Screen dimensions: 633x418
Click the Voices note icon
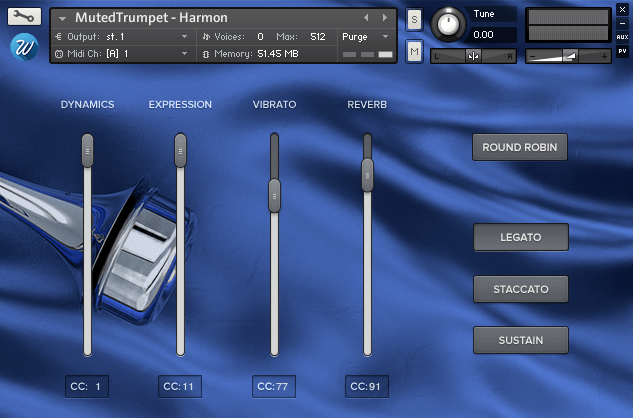pos(206,37)
